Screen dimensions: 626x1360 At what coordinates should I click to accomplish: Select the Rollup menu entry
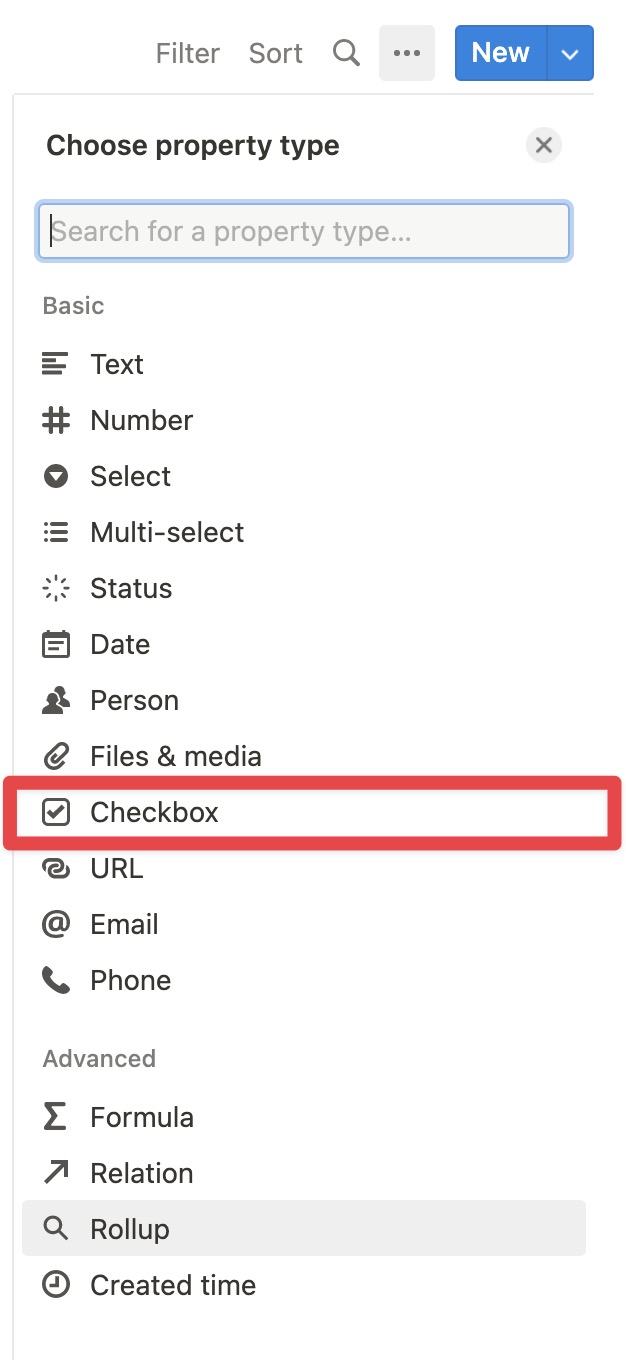304,1229
